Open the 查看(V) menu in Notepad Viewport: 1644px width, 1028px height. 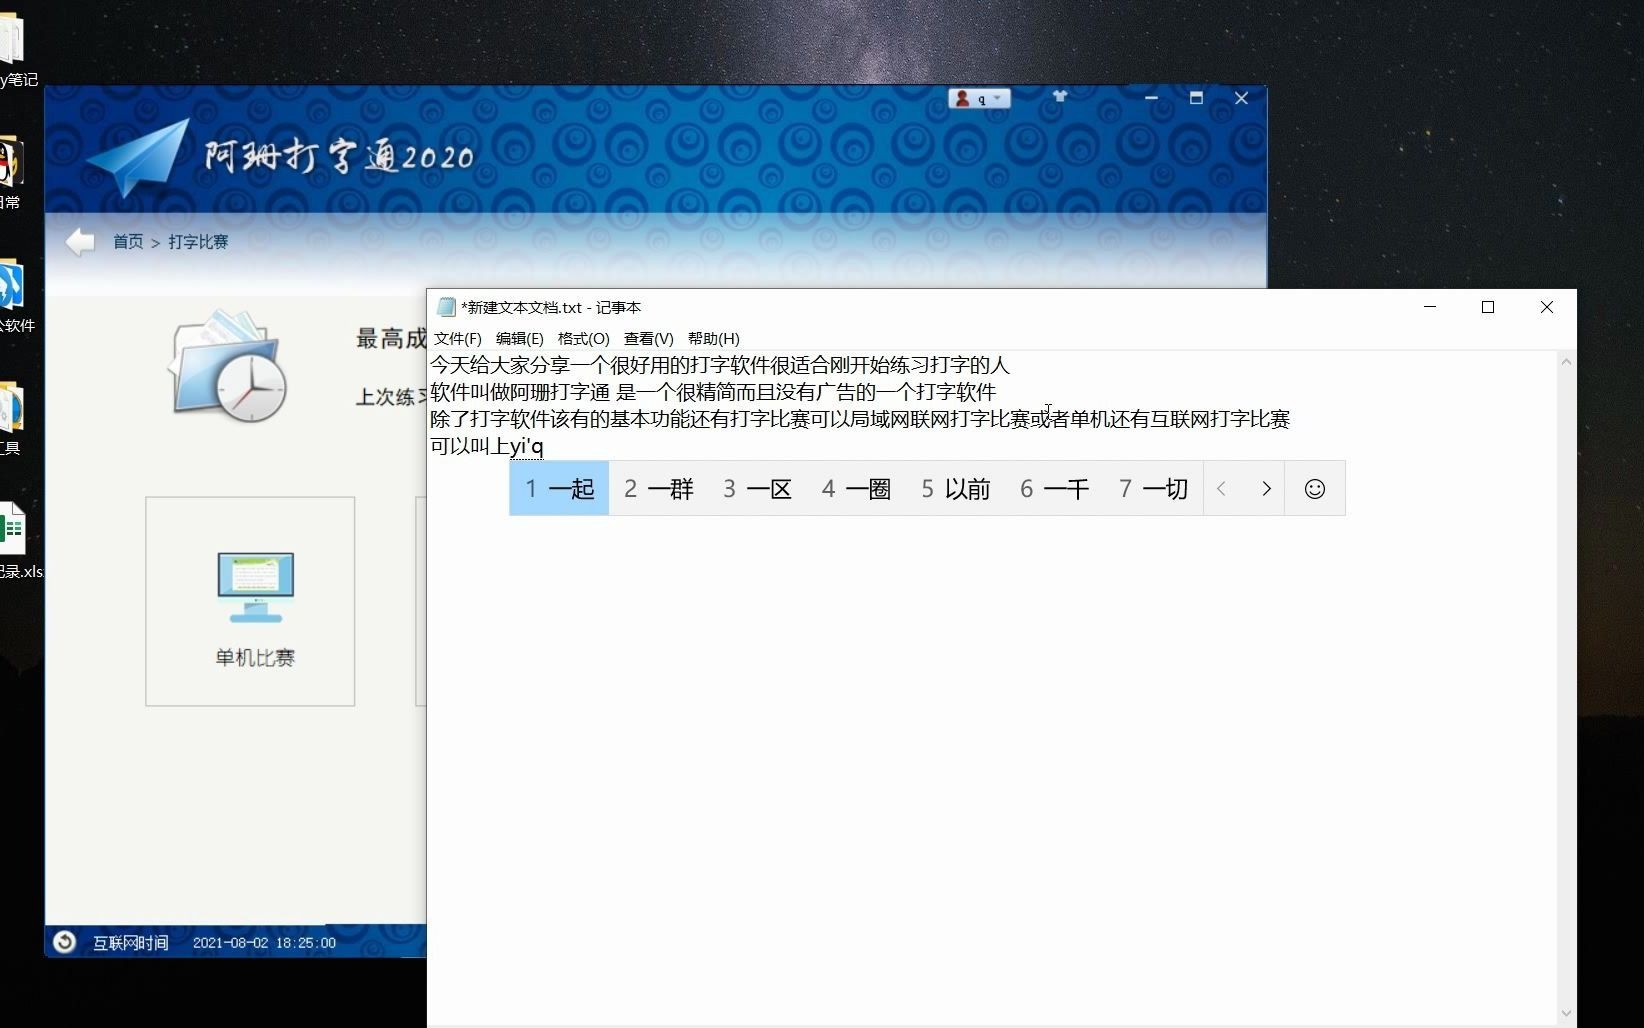648,338
